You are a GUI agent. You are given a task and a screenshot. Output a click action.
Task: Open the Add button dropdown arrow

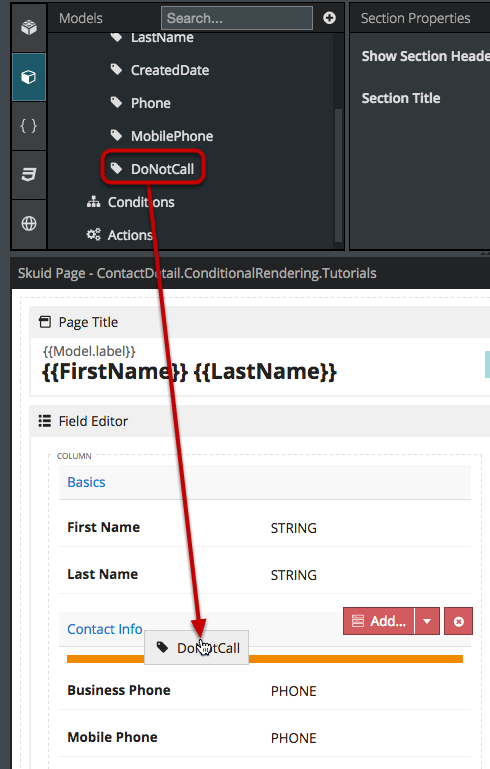[x=427, y=621]
